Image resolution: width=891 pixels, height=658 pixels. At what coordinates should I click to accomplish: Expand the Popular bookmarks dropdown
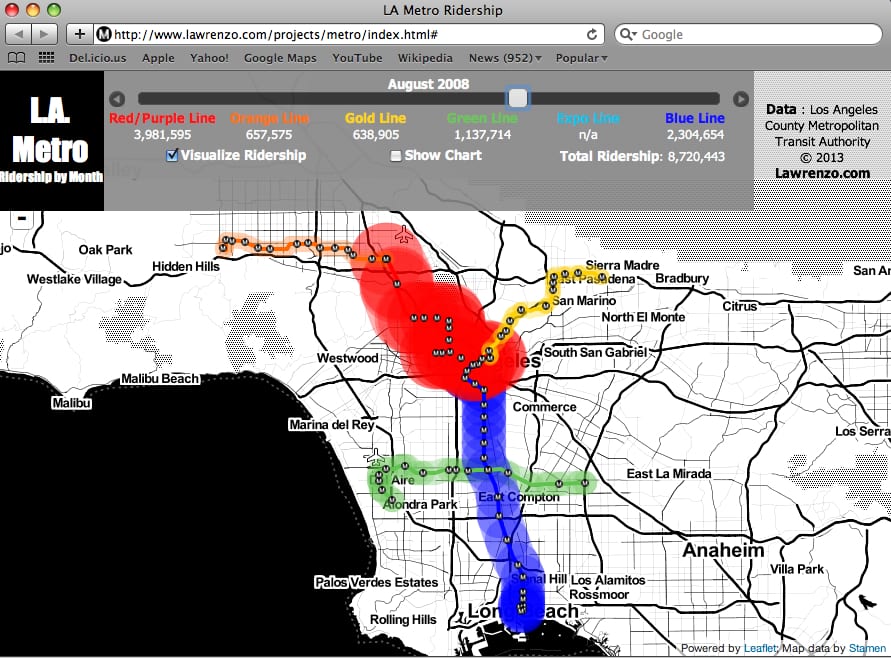pos(581,58)
